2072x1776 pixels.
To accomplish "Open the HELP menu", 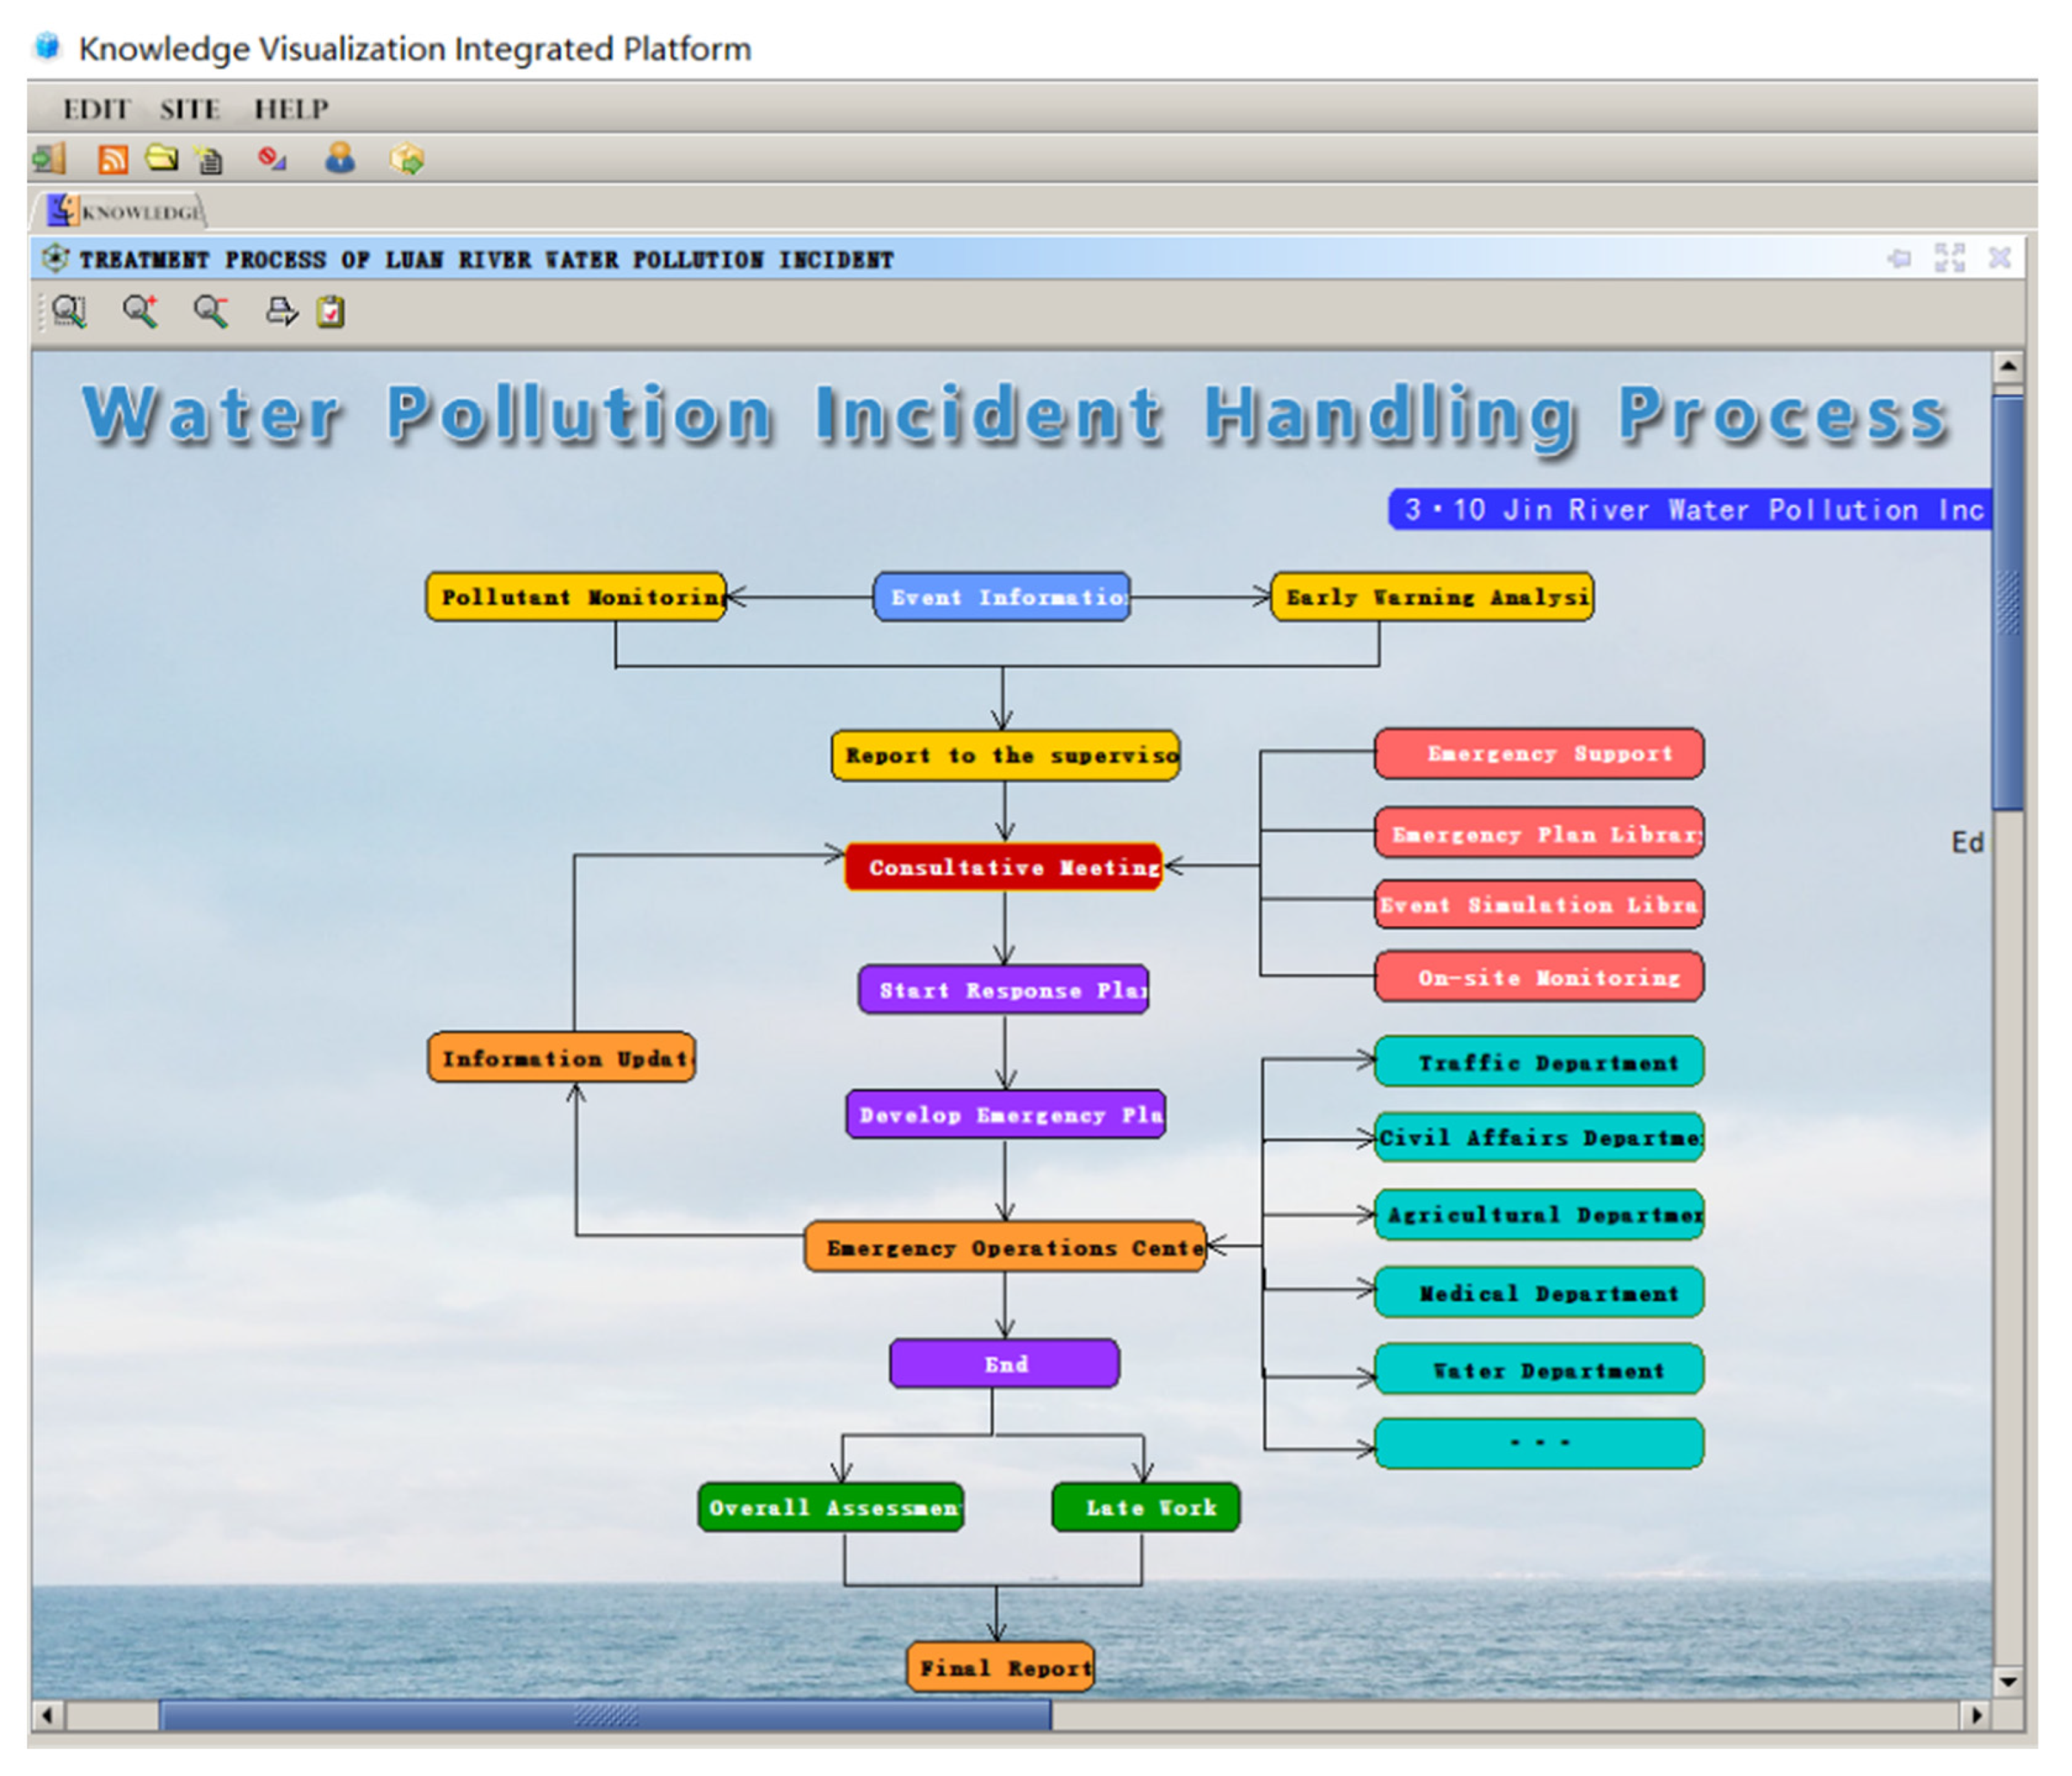I will [x=291, y=108].
